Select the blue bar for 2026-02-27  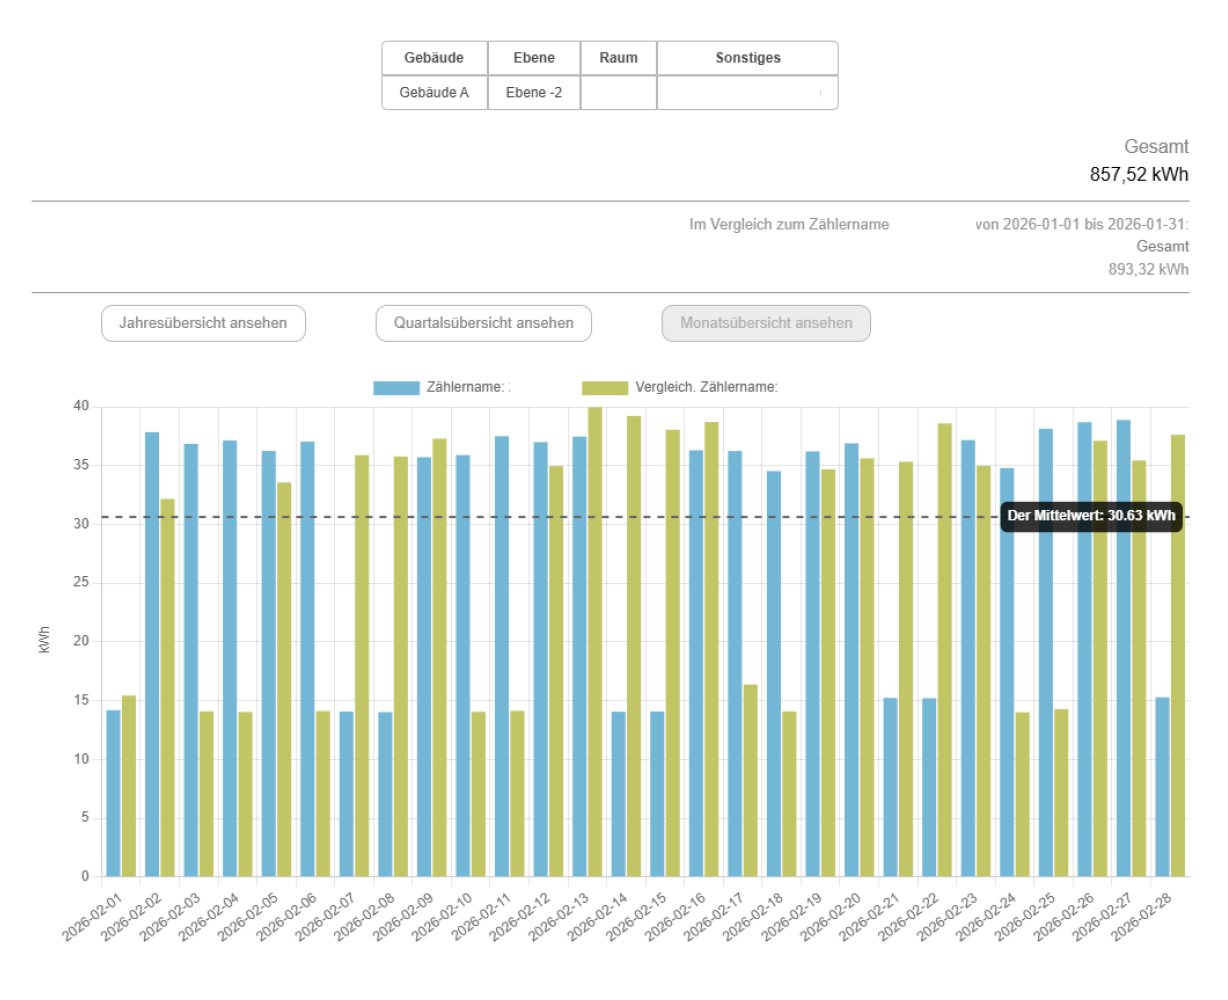click(x=1124, y=648)
